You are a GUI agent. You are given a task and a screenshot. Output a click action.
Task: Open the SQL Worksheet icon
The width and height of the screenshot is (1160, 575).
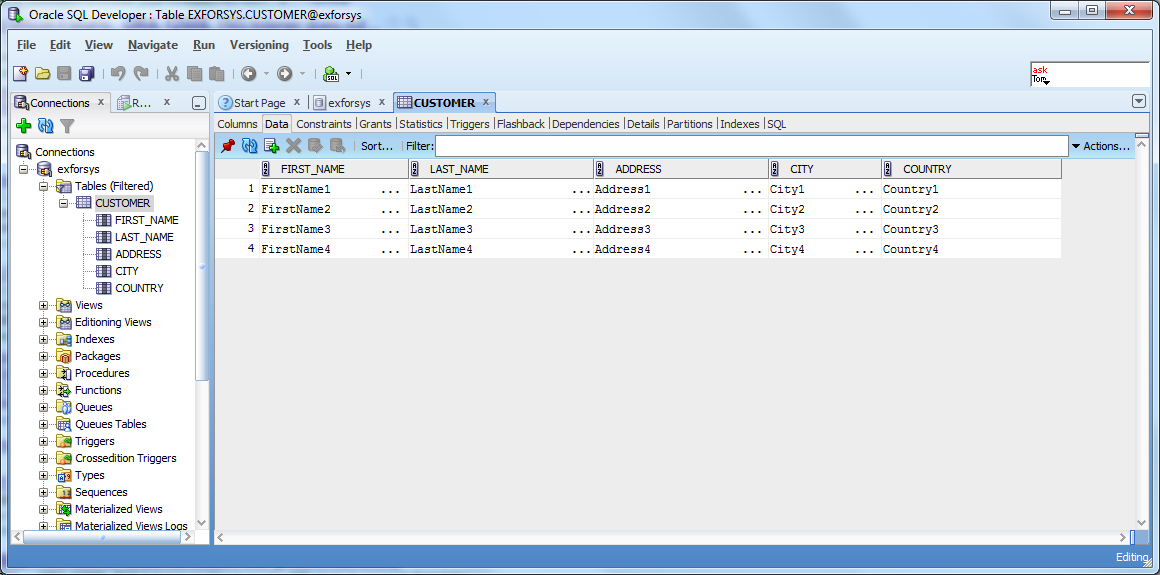click(331, 74)
